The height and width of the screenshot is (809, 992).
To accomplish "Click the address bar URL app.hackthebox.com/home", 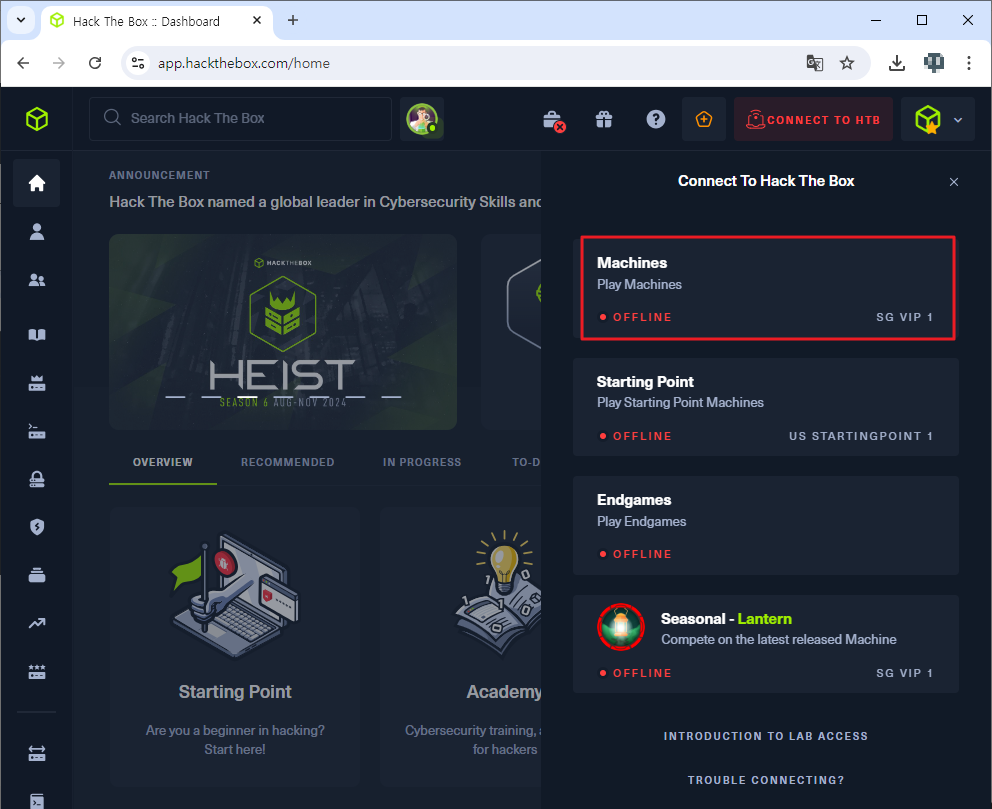I will 244,63.
